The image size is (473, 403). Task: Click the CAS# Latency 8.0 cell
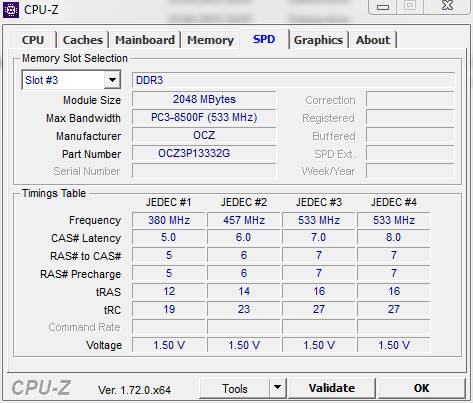pyautogui.click(x=394, y=237)
